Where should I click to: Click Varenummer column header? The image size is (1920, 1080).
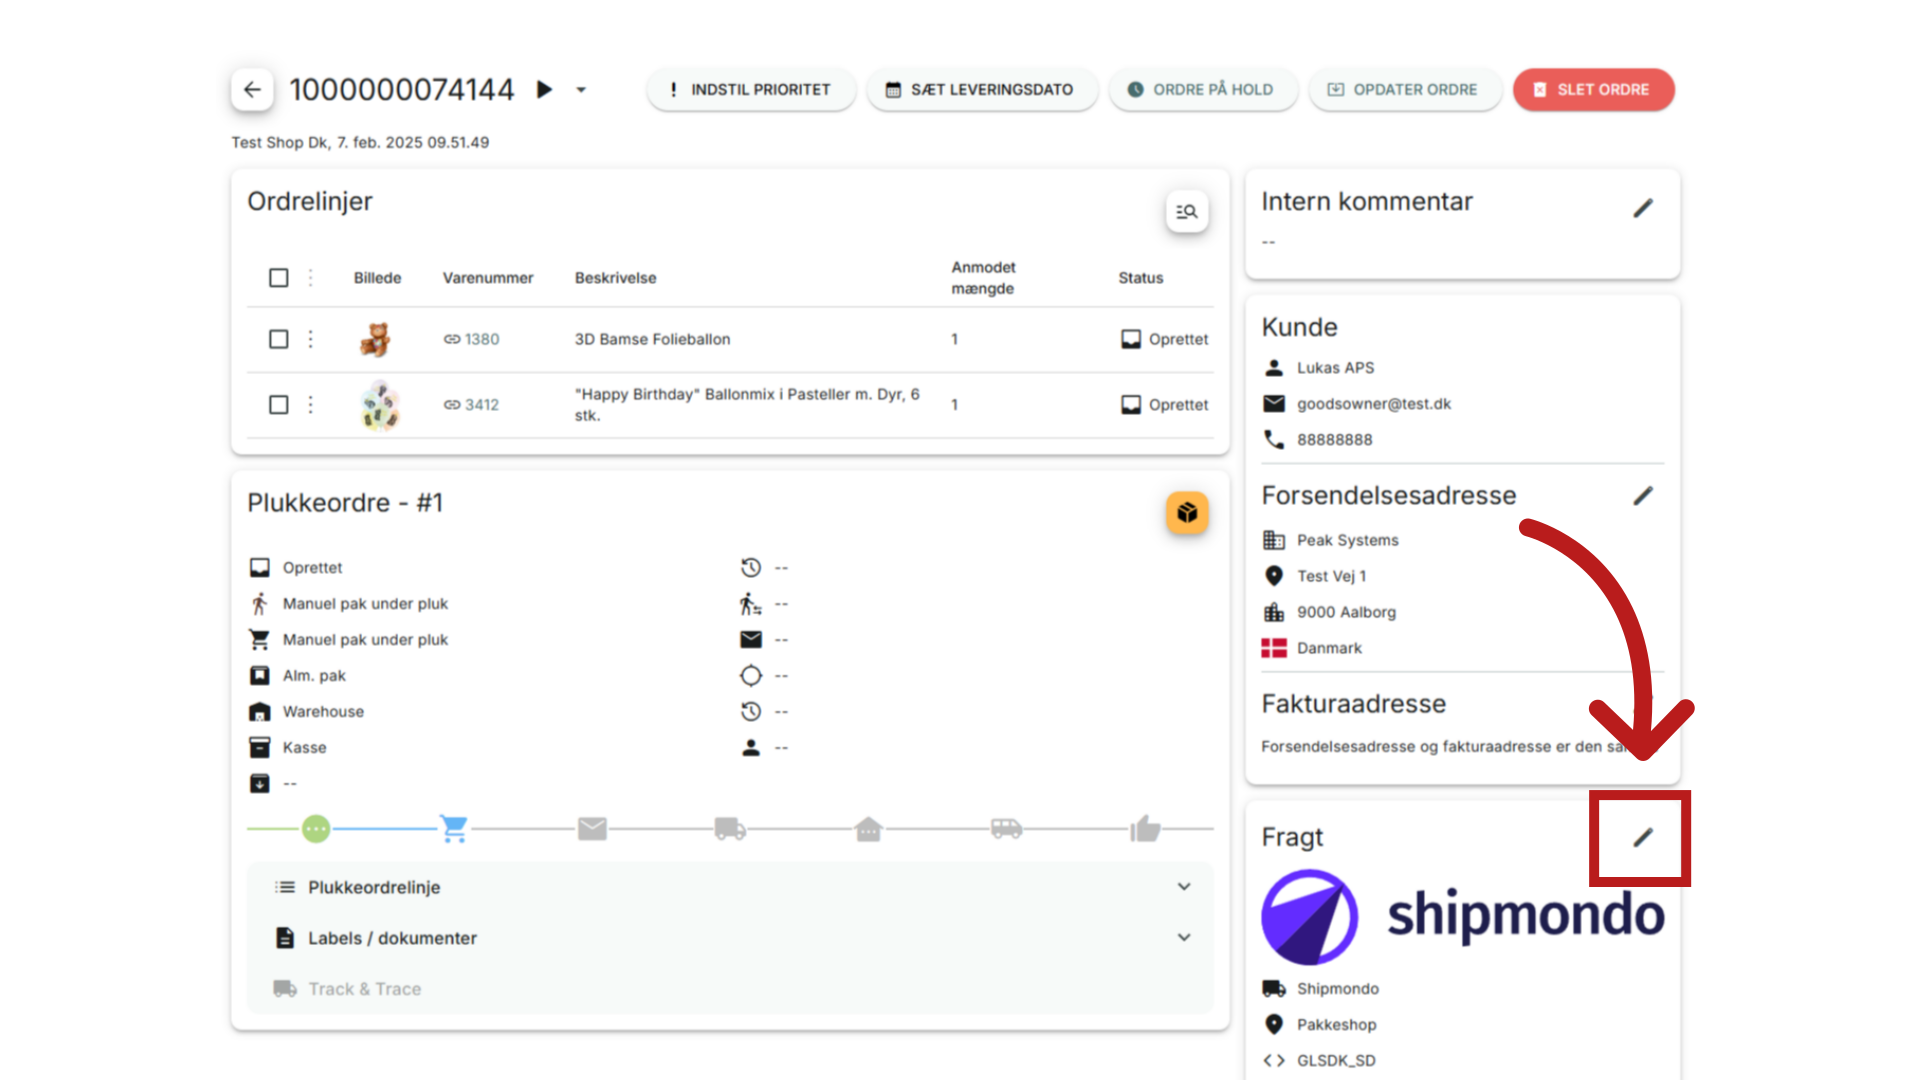tap(488, 278)
